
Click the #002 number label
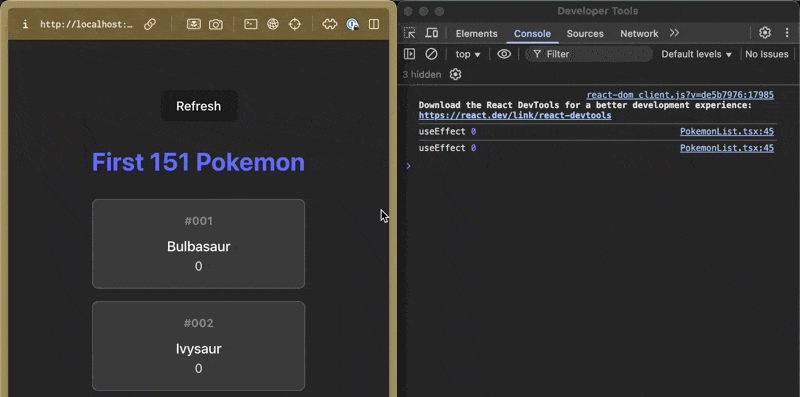[x=198, y=323]
